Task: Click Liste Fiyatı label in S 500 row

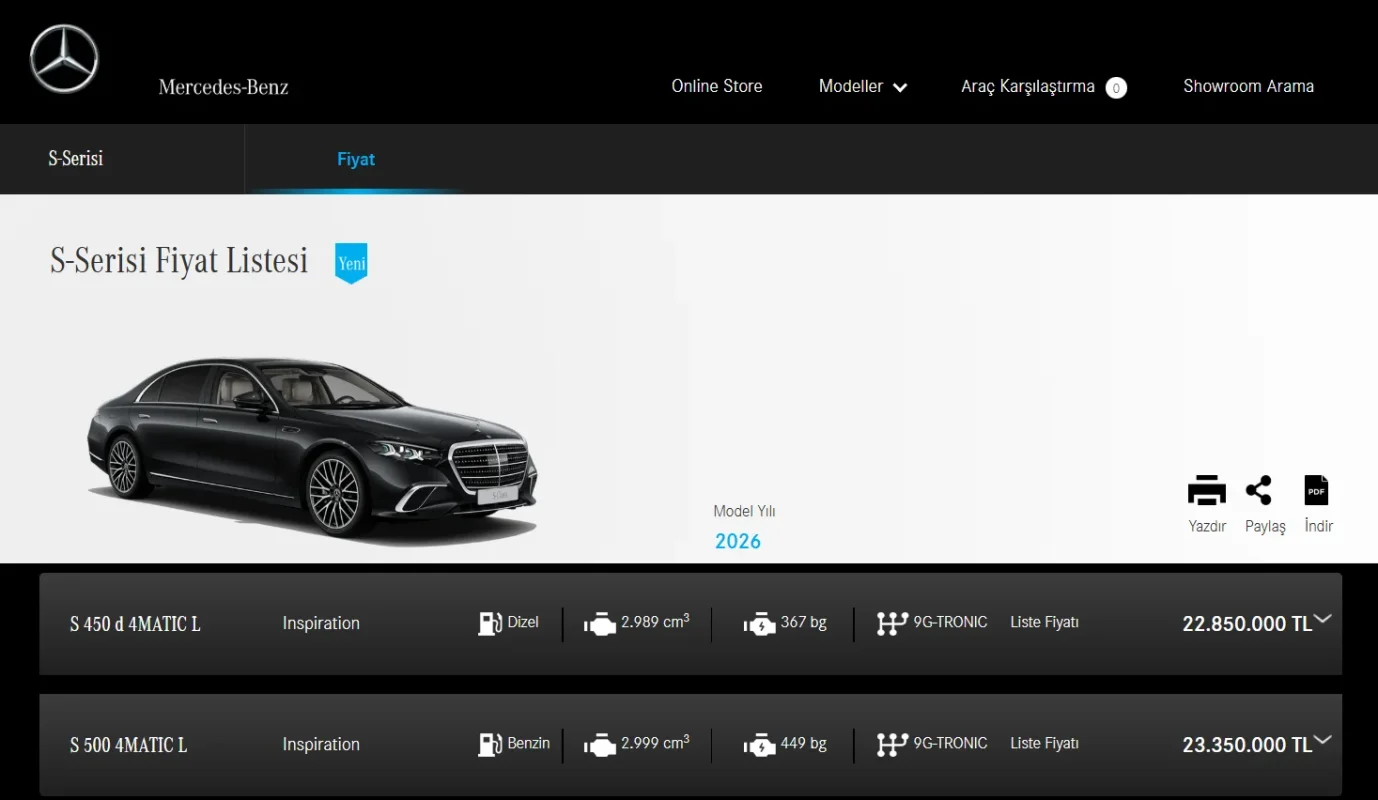Action: pos(1044,743)
